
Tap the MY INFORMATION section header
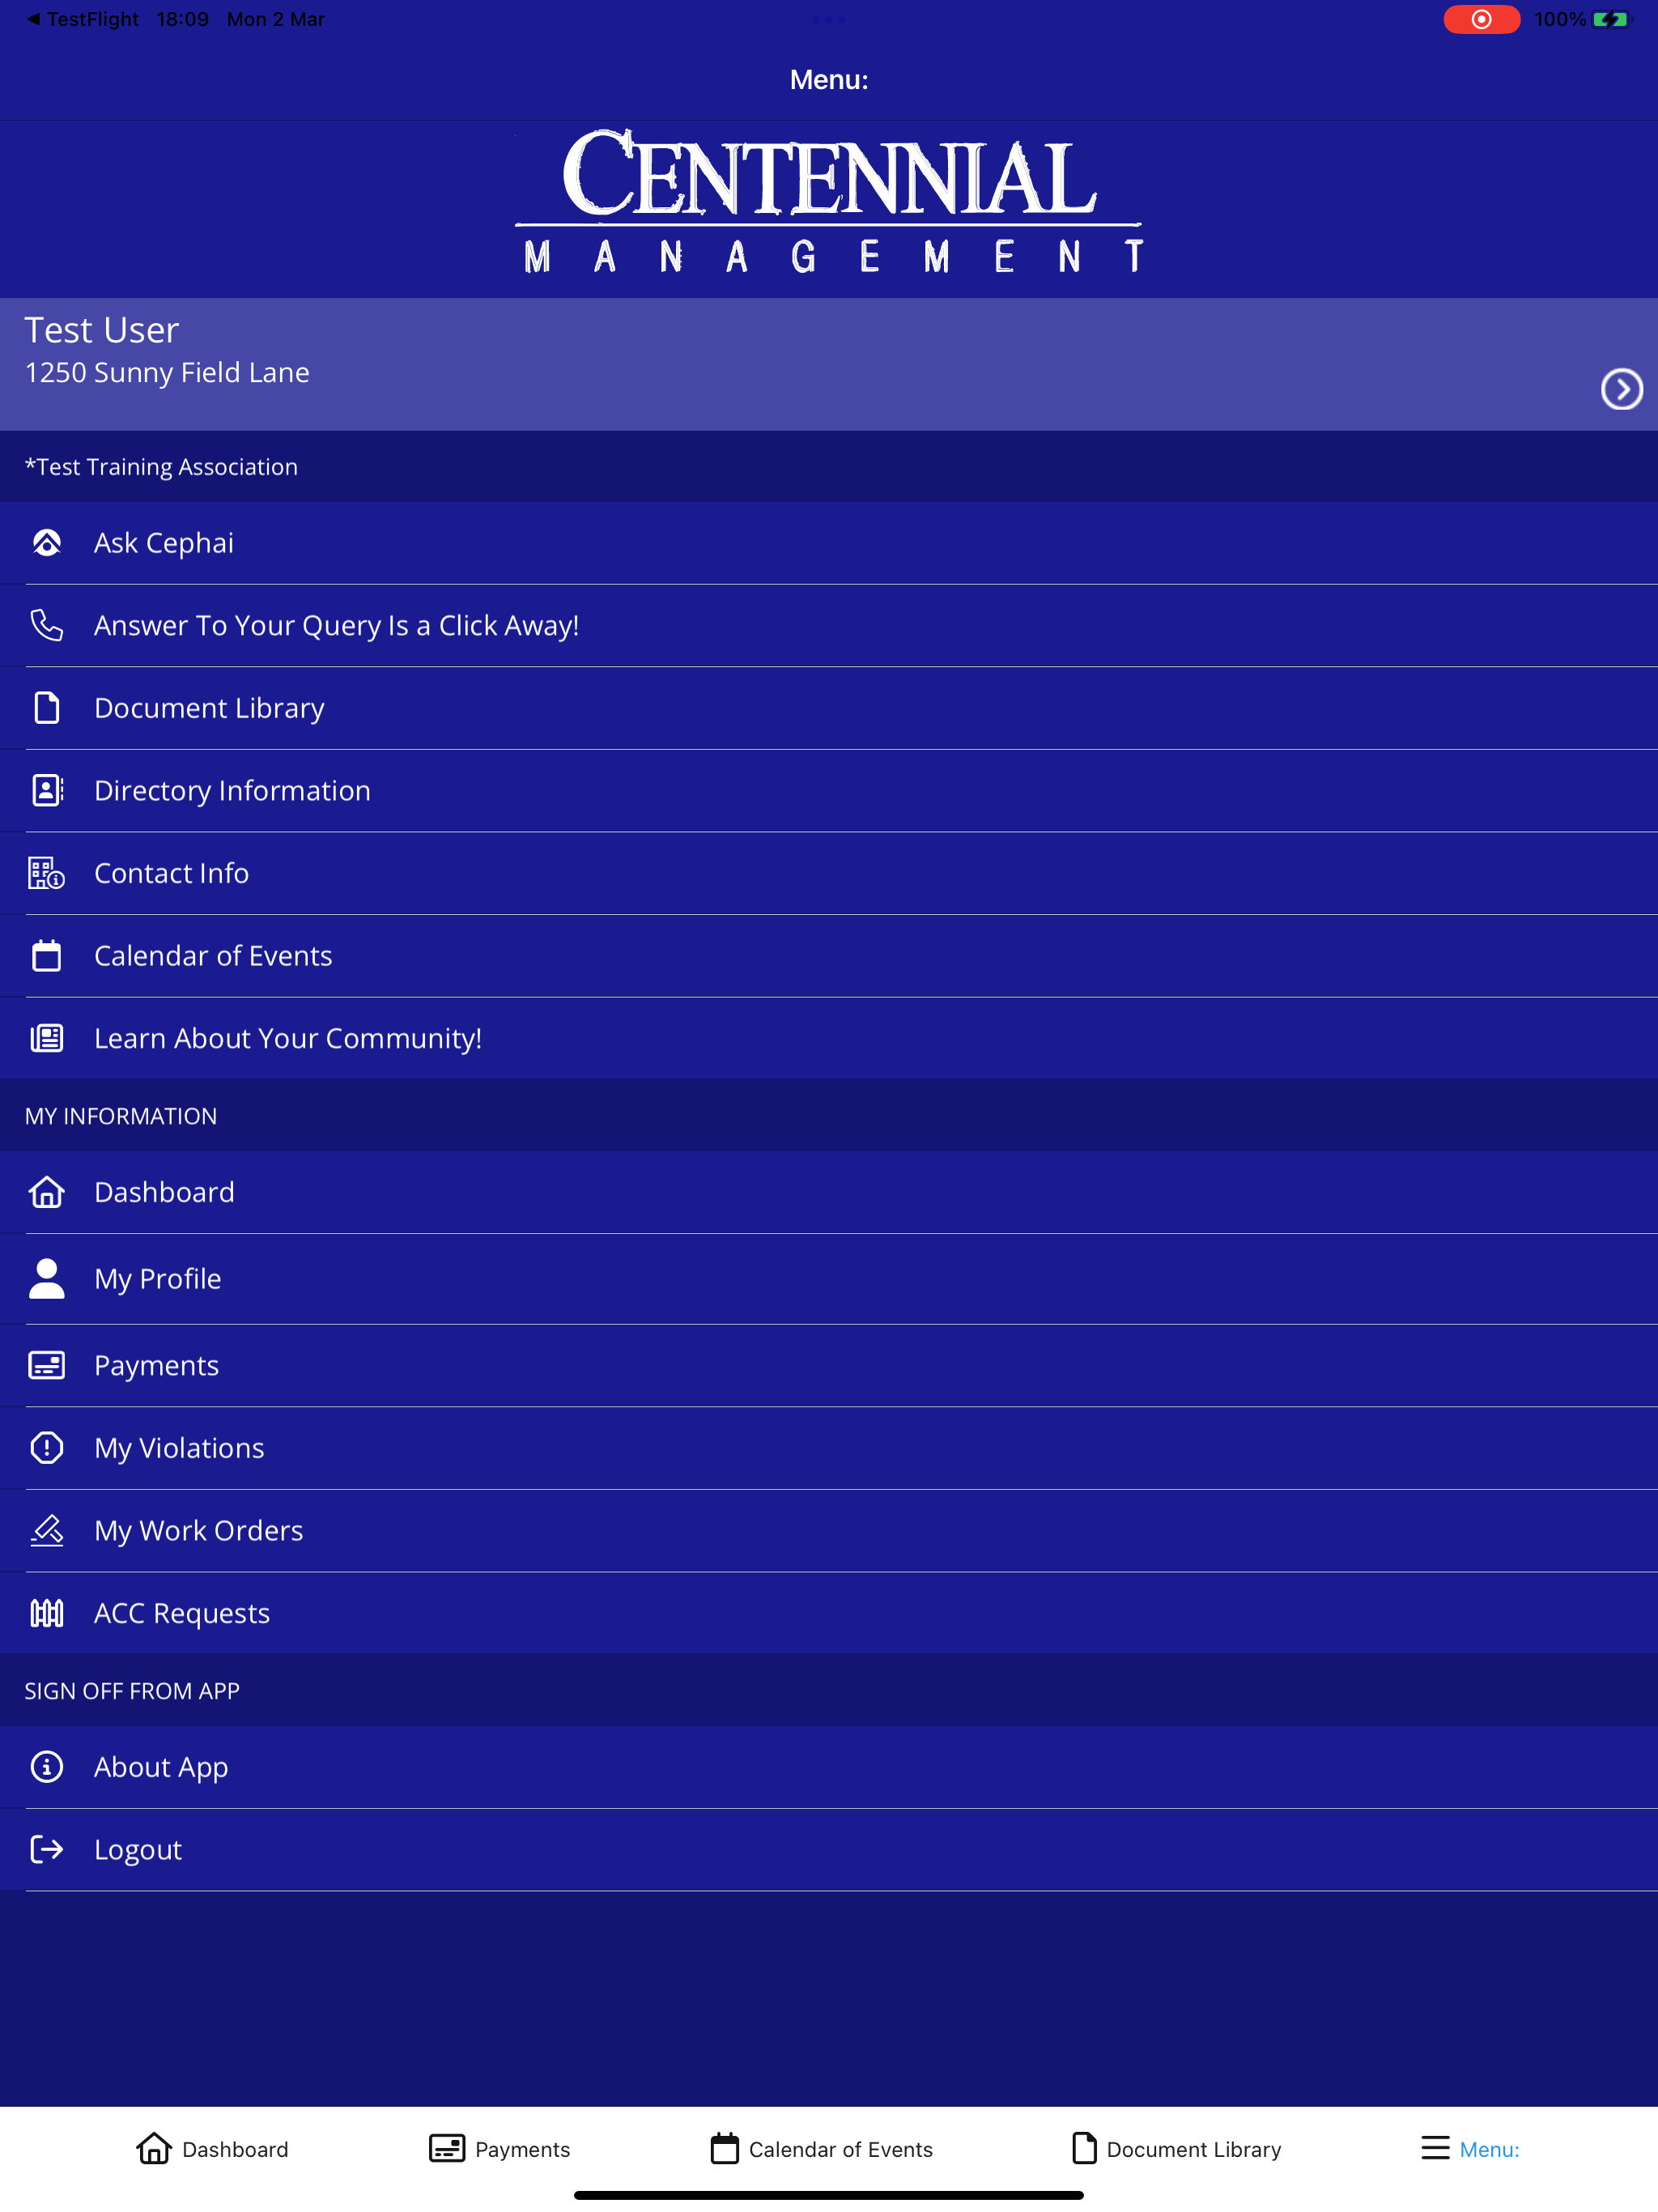(121, 1116)
